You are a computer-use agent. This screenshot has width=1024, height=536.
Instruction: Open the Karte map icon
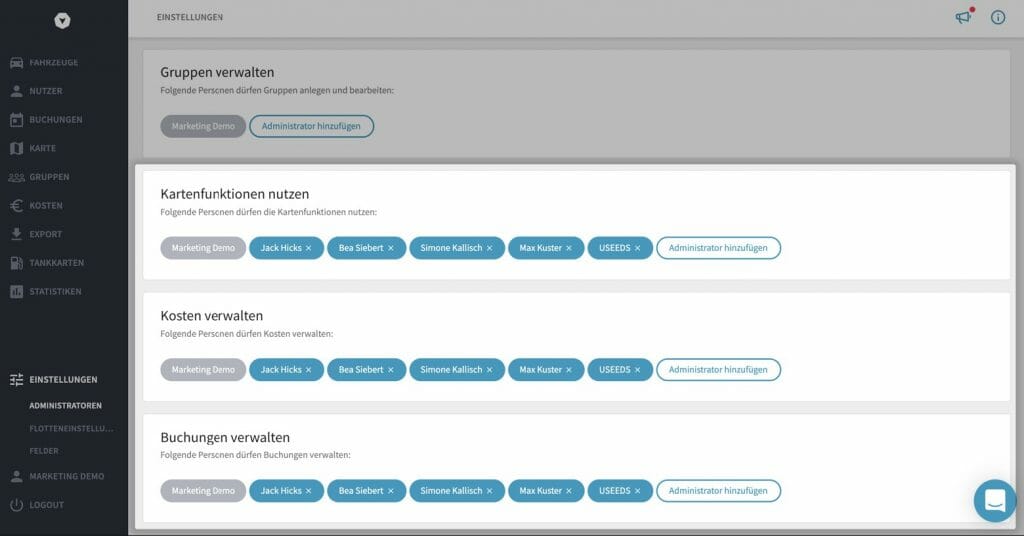click(16, 148)
